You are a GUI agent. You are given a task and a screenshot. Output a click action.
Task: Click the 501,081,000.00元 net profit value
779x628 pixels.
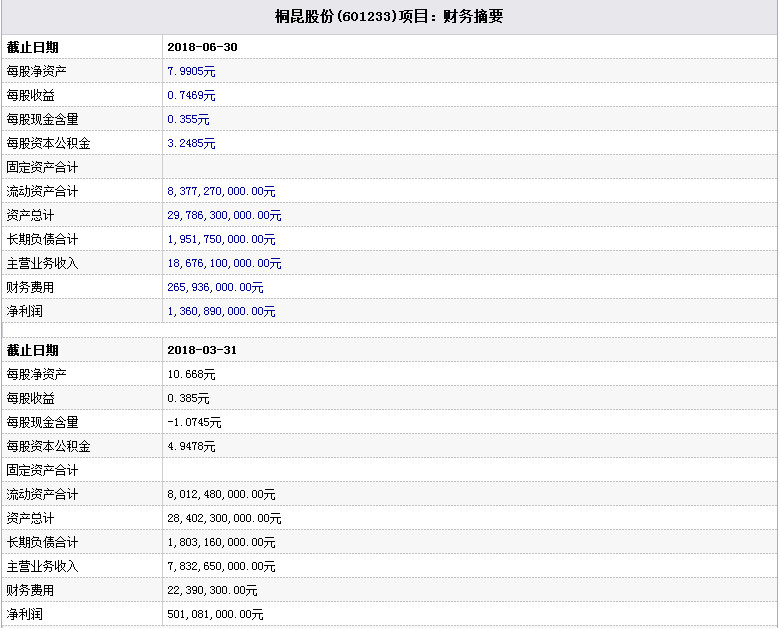coord(215,614)
